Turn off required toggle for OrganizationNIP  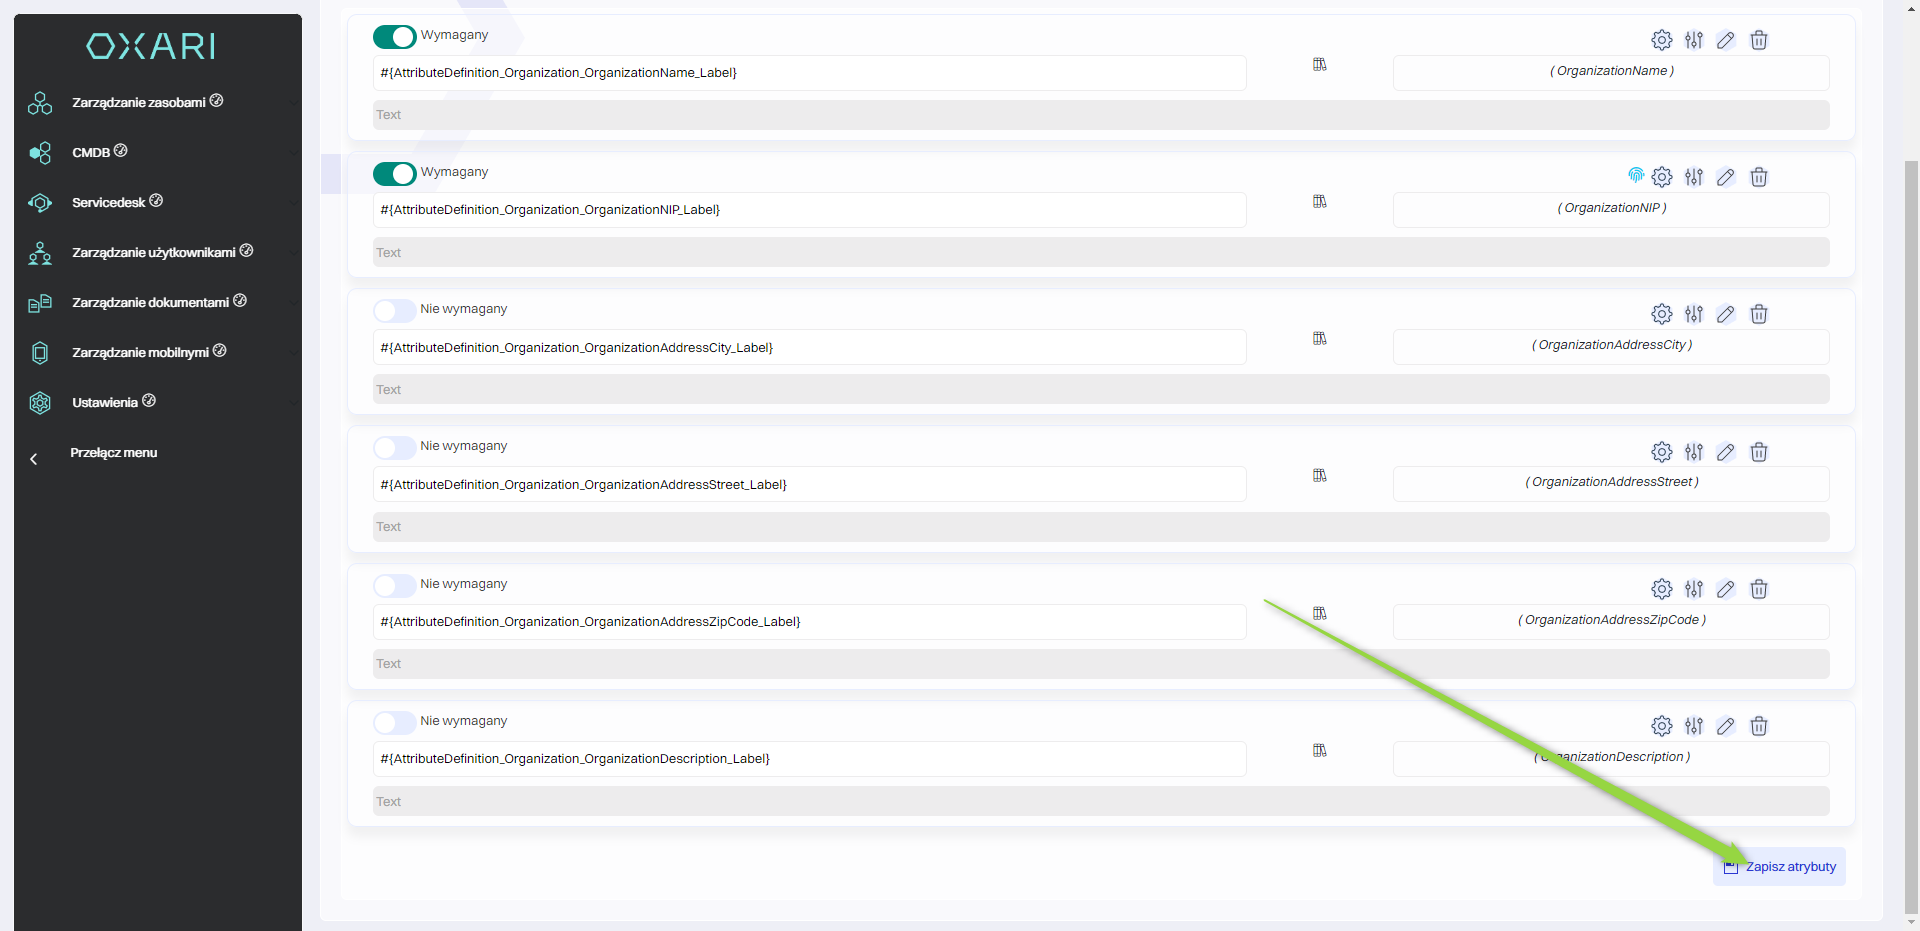tap(394, 174)
